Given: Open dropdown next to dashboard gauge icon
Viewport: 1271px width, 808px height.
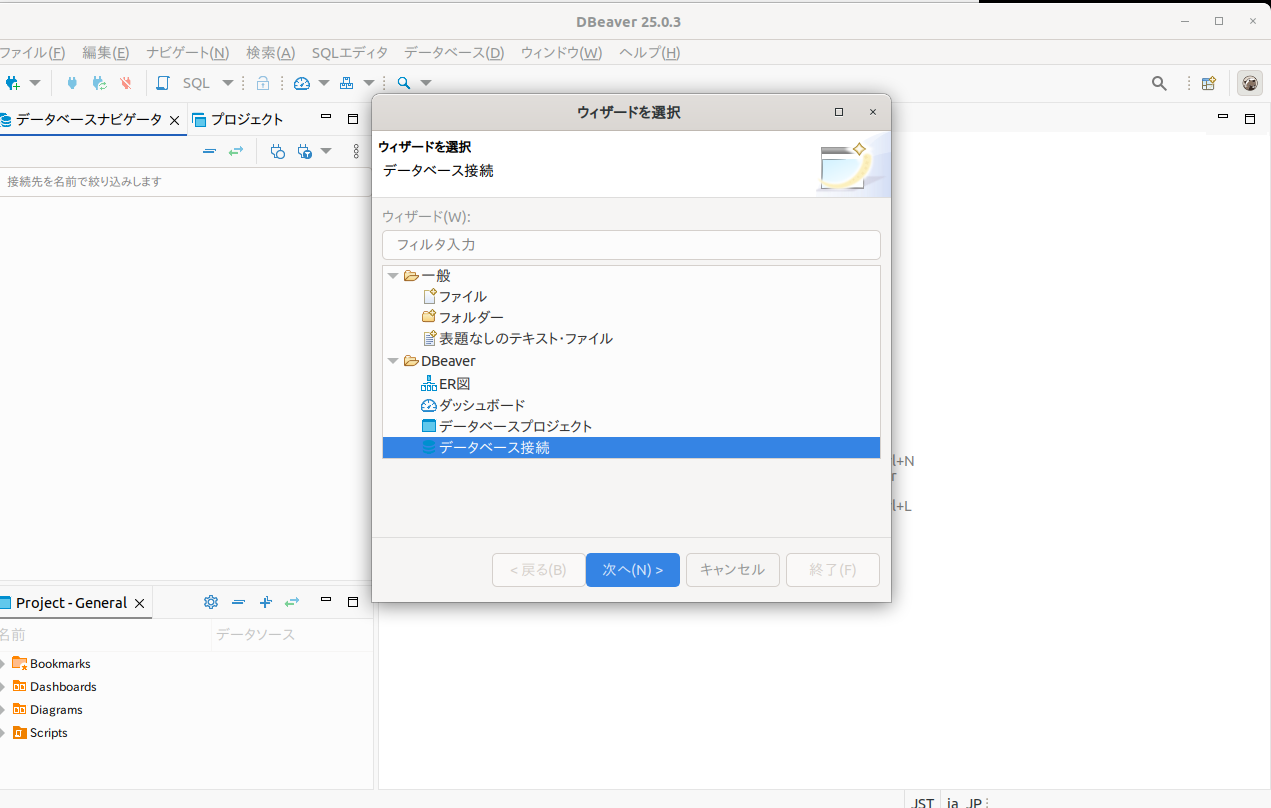Looking at the screenshot, I should [x=323, y=83].
